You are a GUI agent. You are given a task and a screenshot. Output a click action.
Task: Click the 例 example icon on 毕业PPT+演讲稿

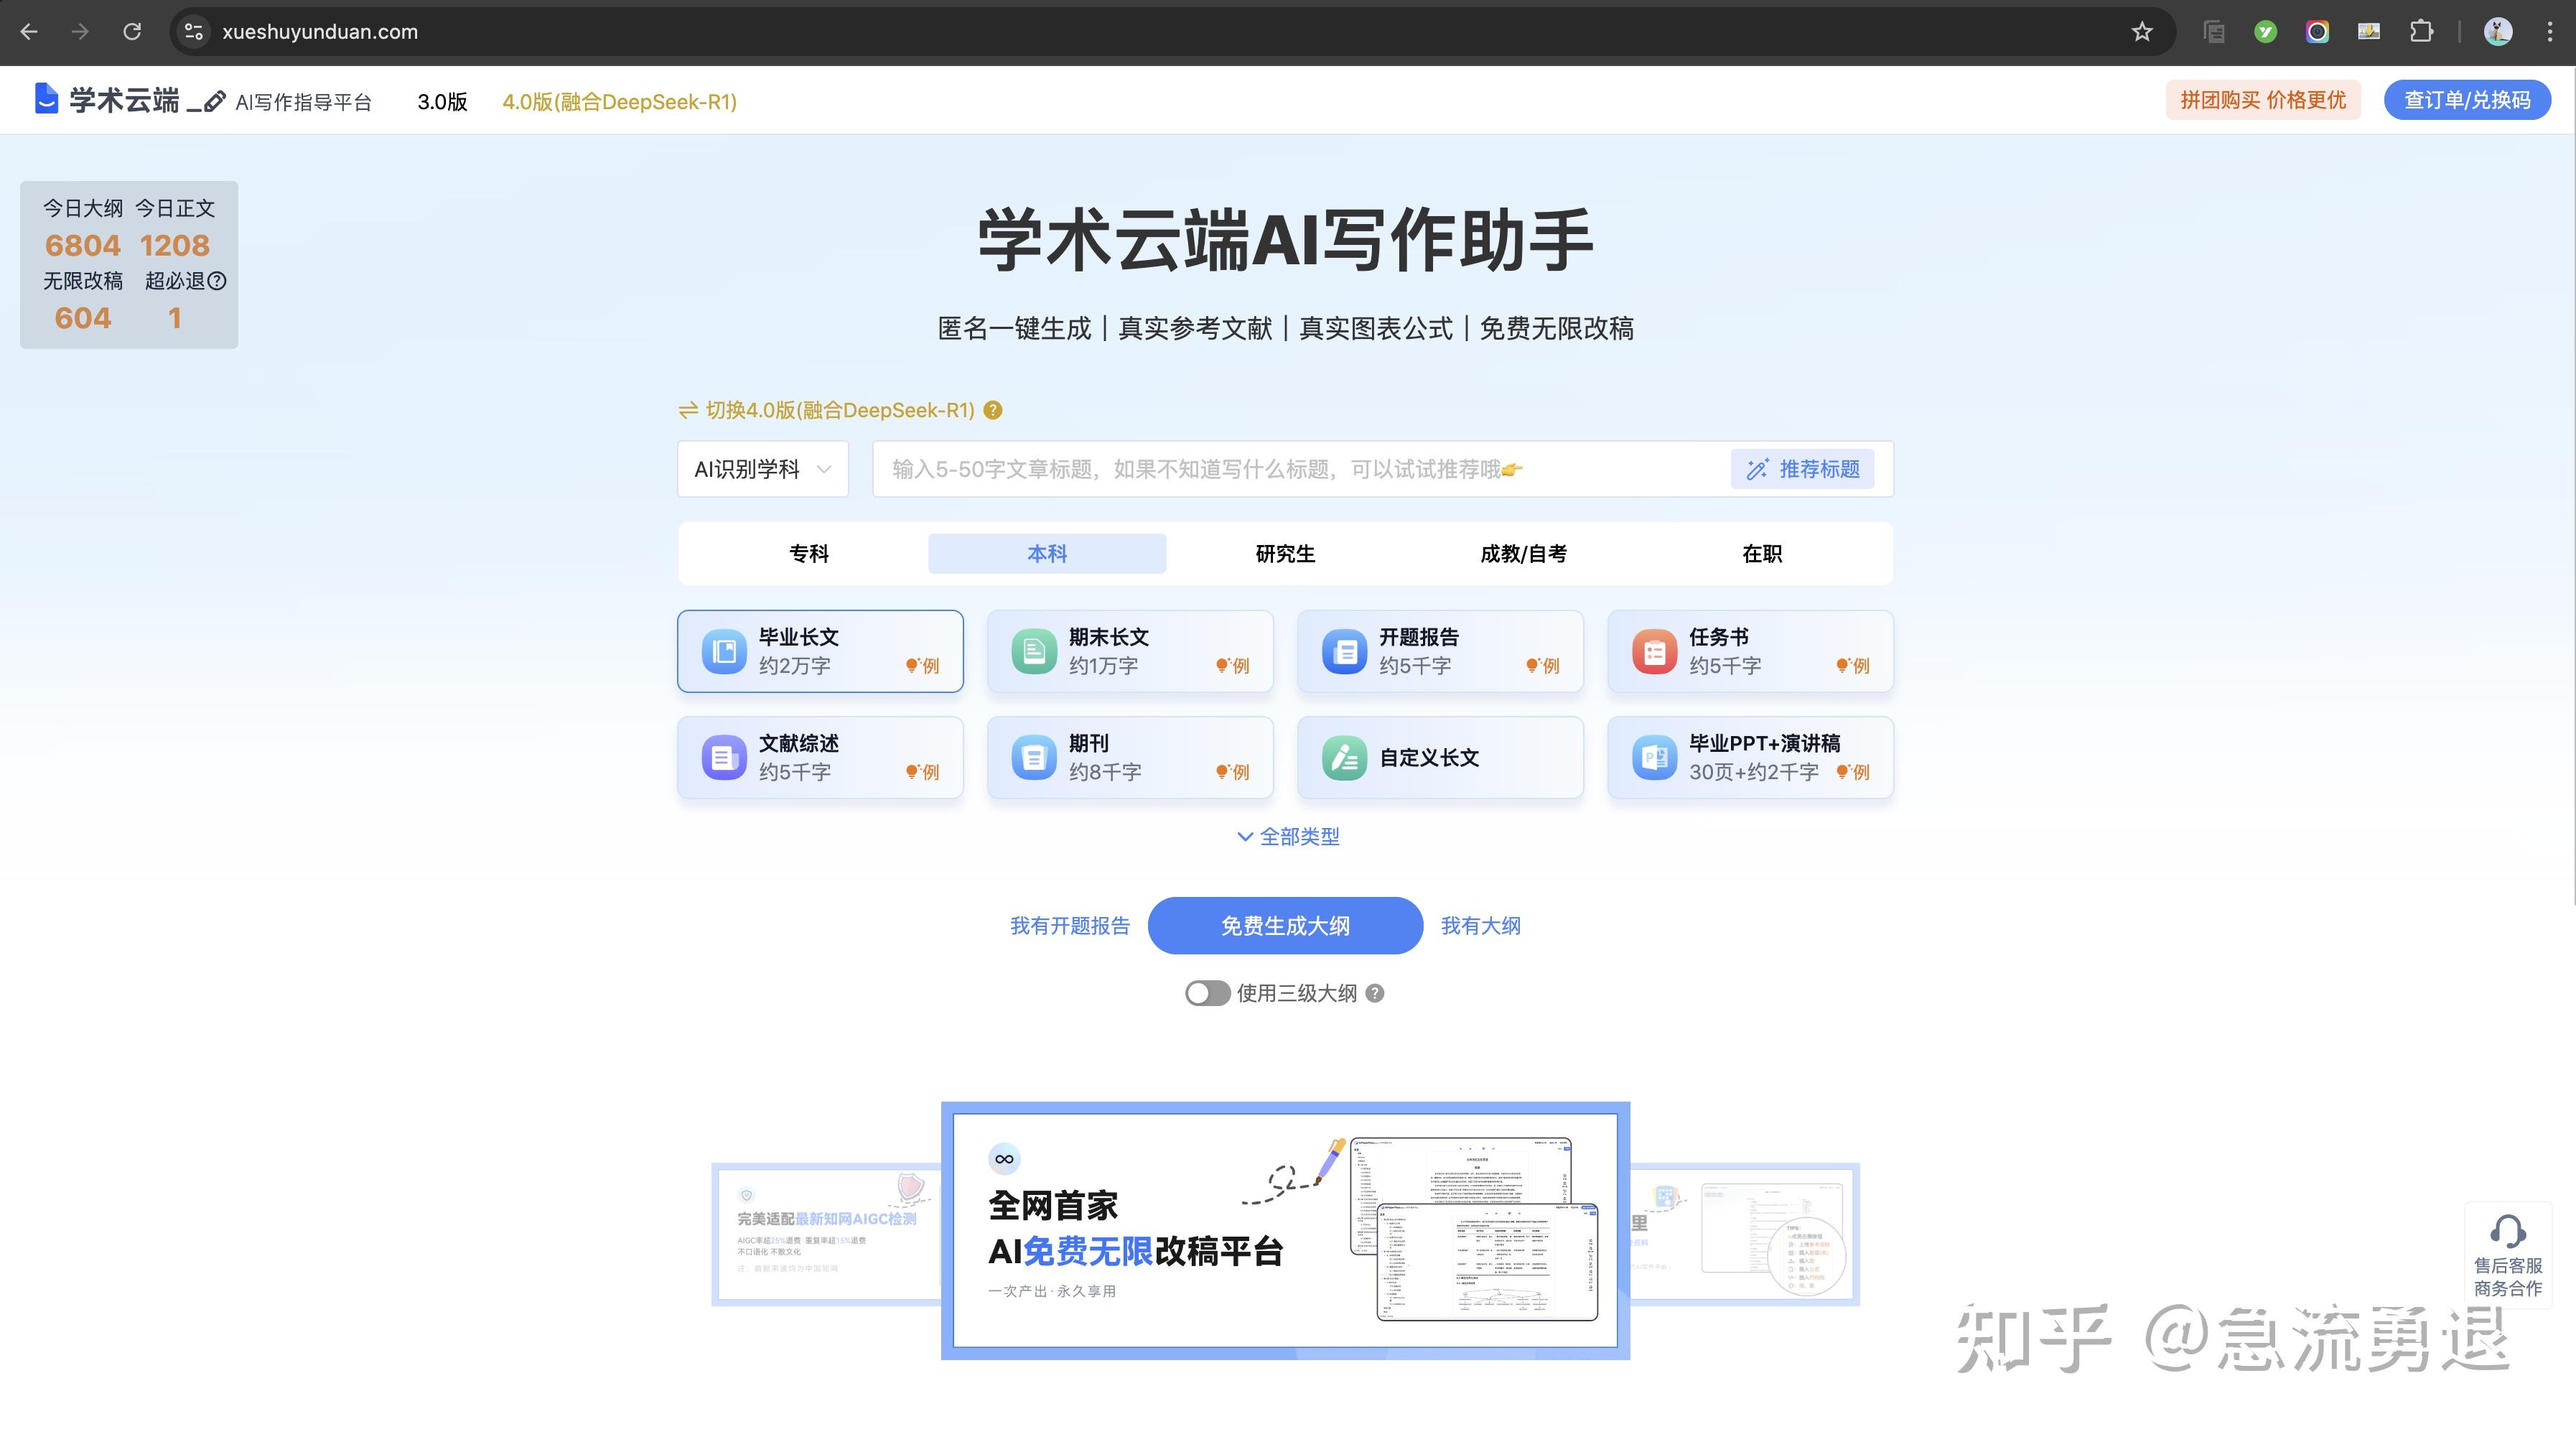pyautogui.click(x=1853, y=772)
